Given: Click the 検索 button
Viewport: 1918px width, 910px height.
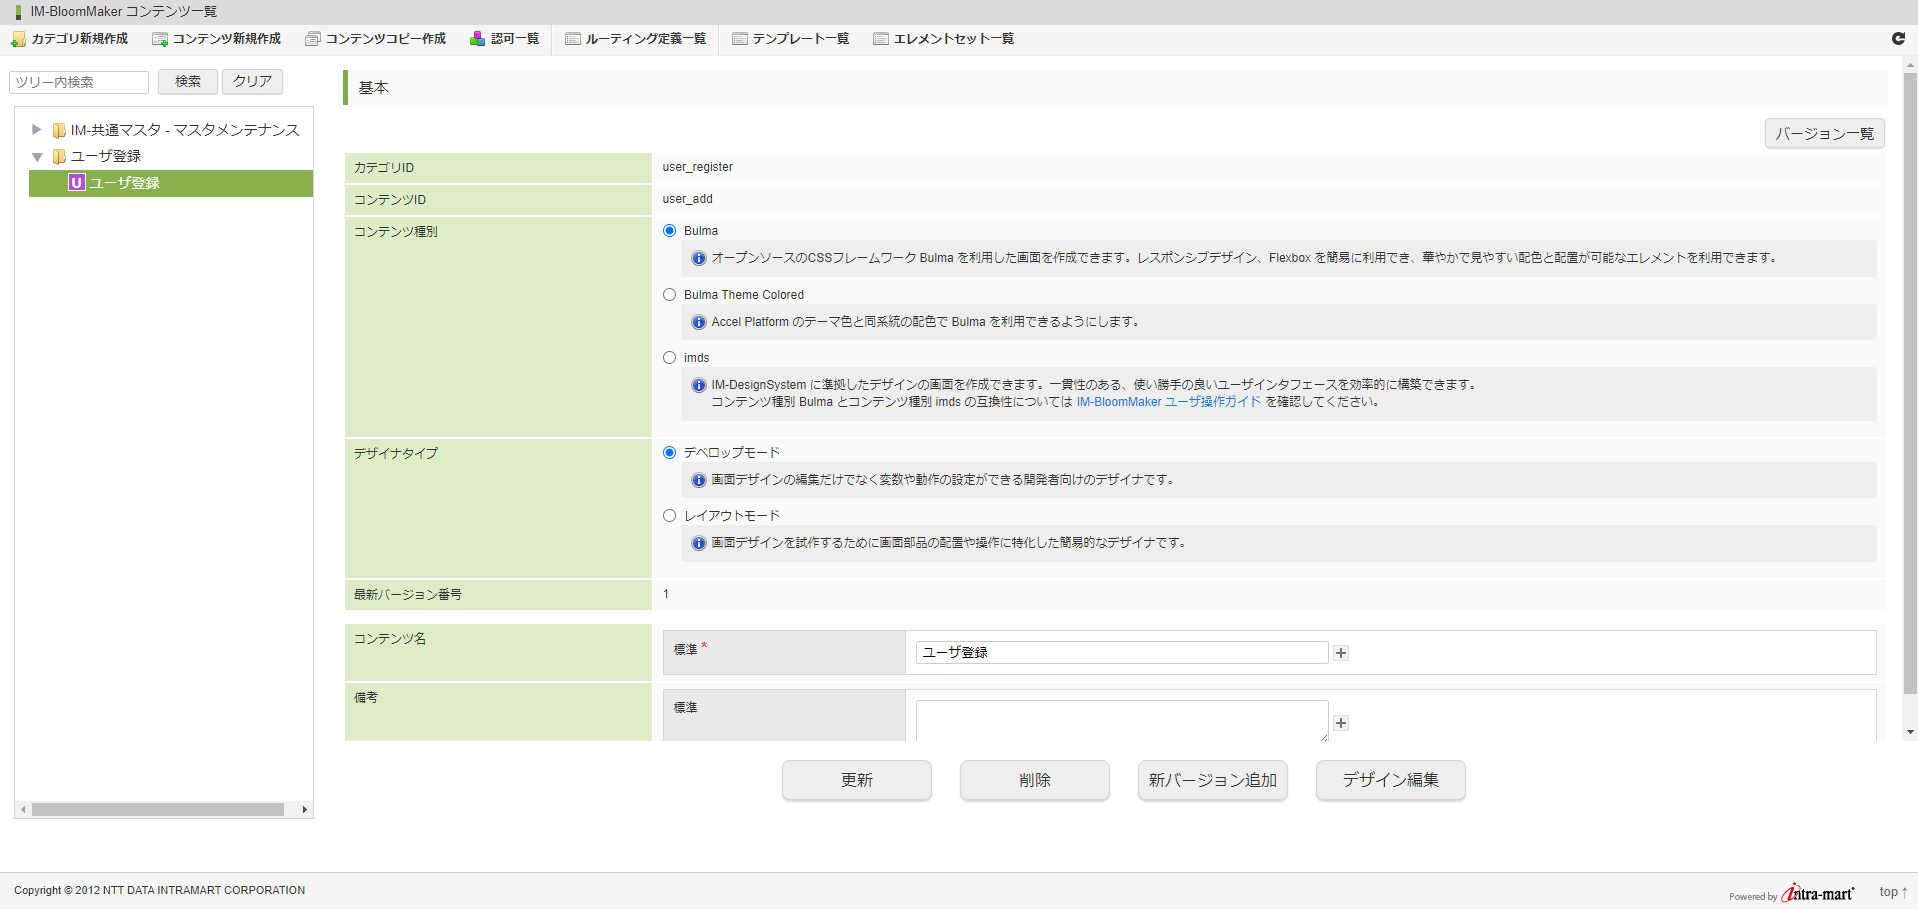Looking at the screenshot, I should coord(188,82).
